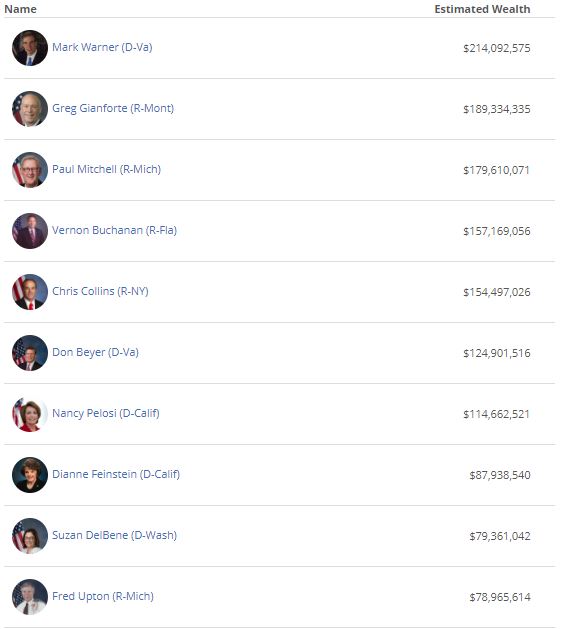The image size is (562, 629).
Task: Open Suzan DelBene (D-Wash) link
Action: [114, 535]
